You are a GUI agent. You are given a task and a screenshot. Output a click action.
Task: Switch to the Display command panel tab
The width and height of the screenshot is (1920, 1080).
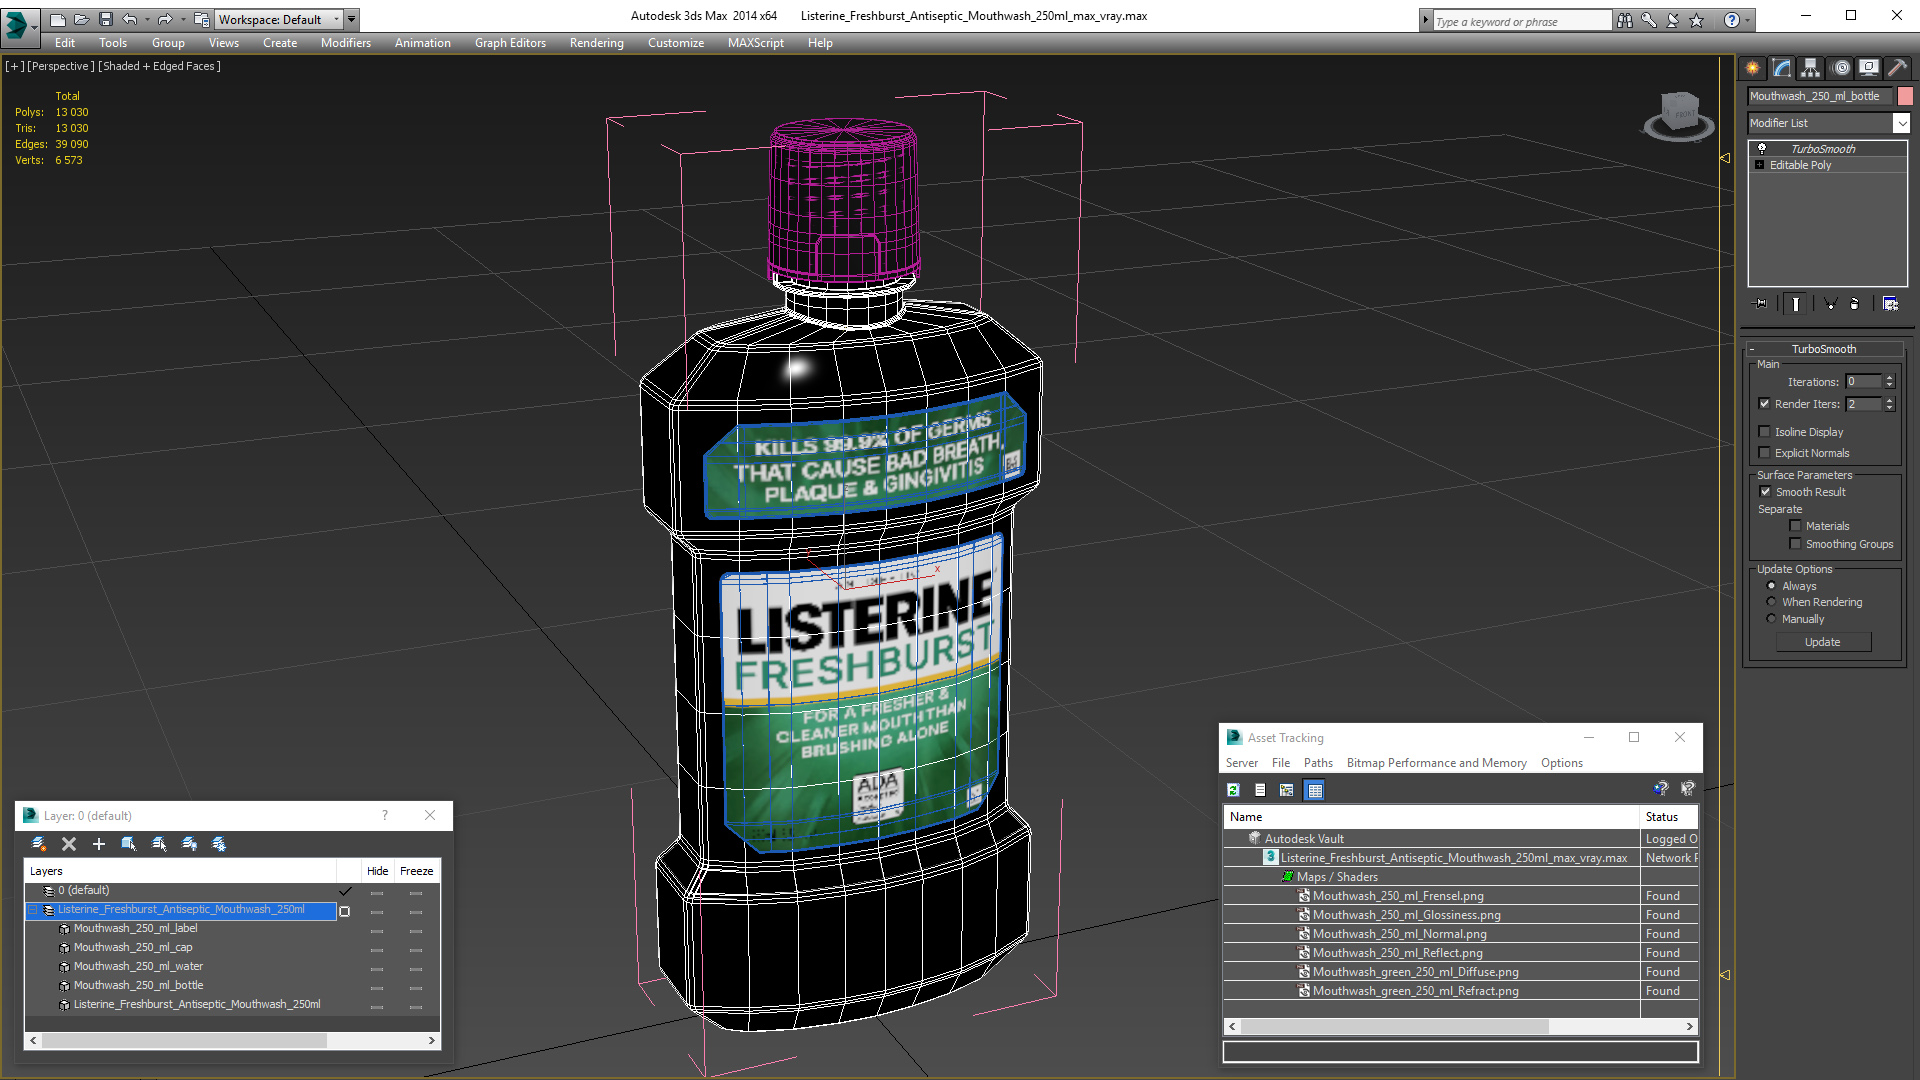(x=1868, y=68)
